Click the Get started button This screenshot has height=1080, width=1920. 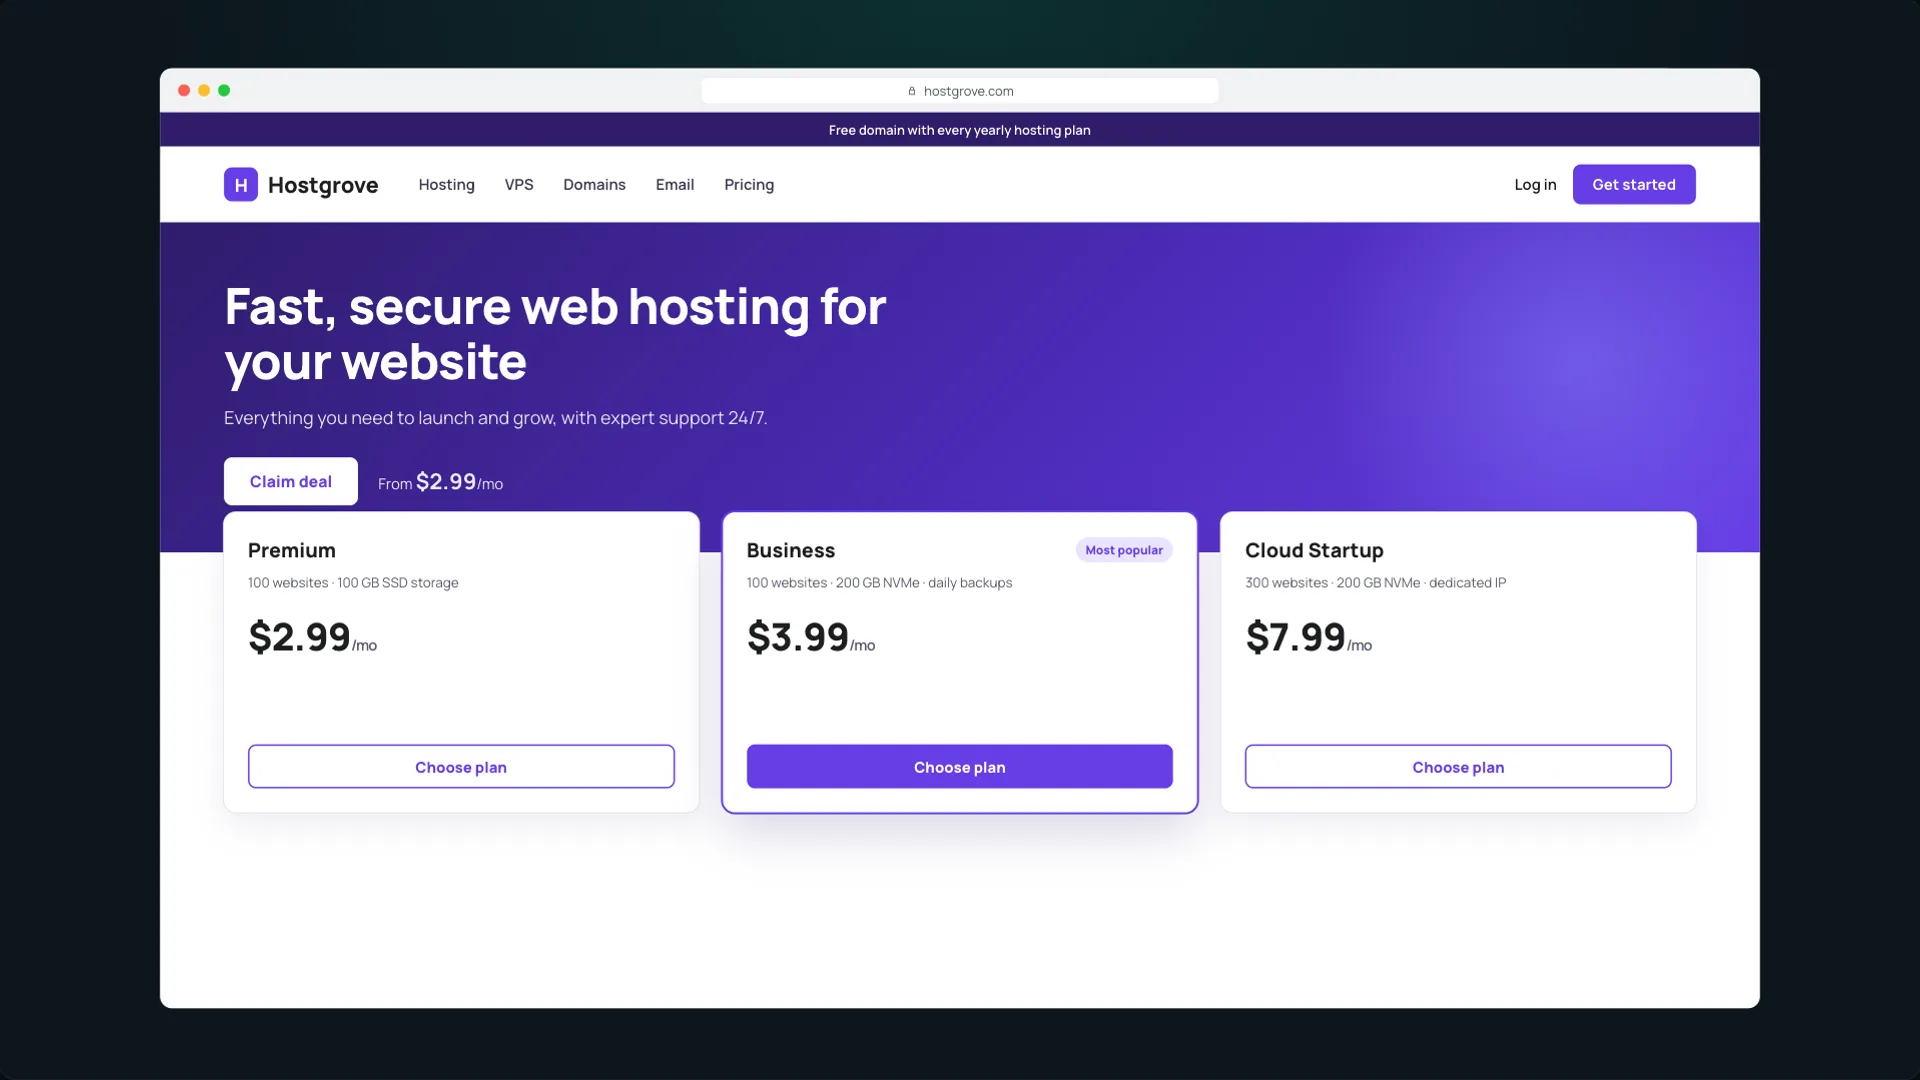1634,185
